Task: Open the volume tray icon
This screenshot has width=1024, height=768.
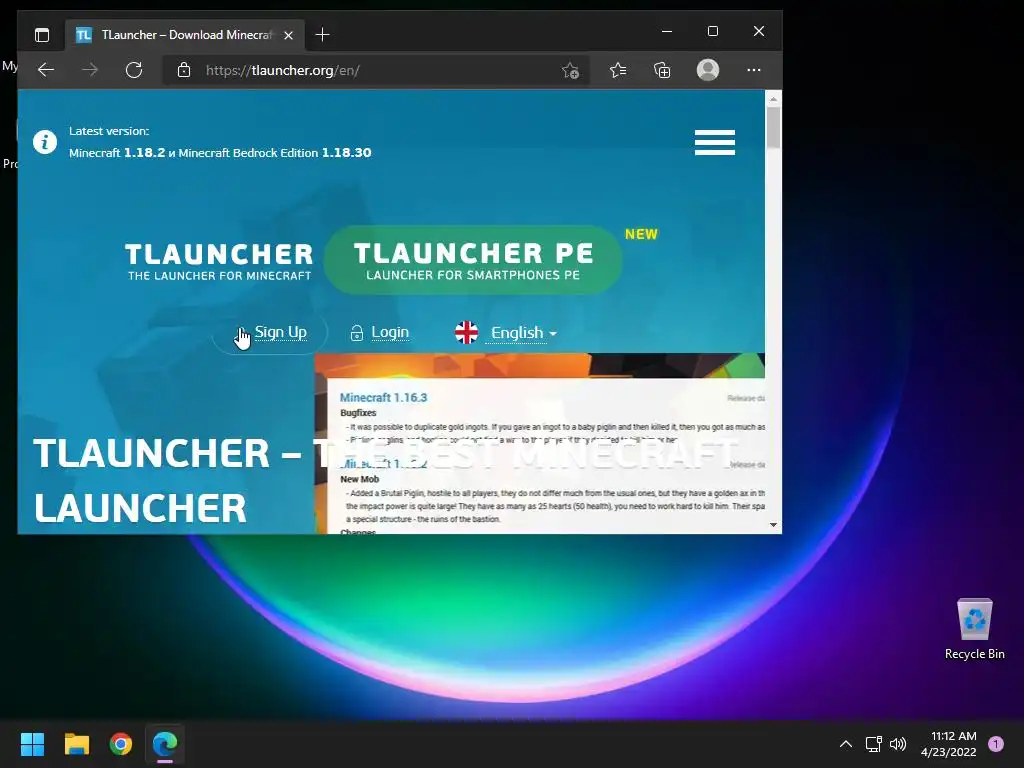Action: (898, 744)
